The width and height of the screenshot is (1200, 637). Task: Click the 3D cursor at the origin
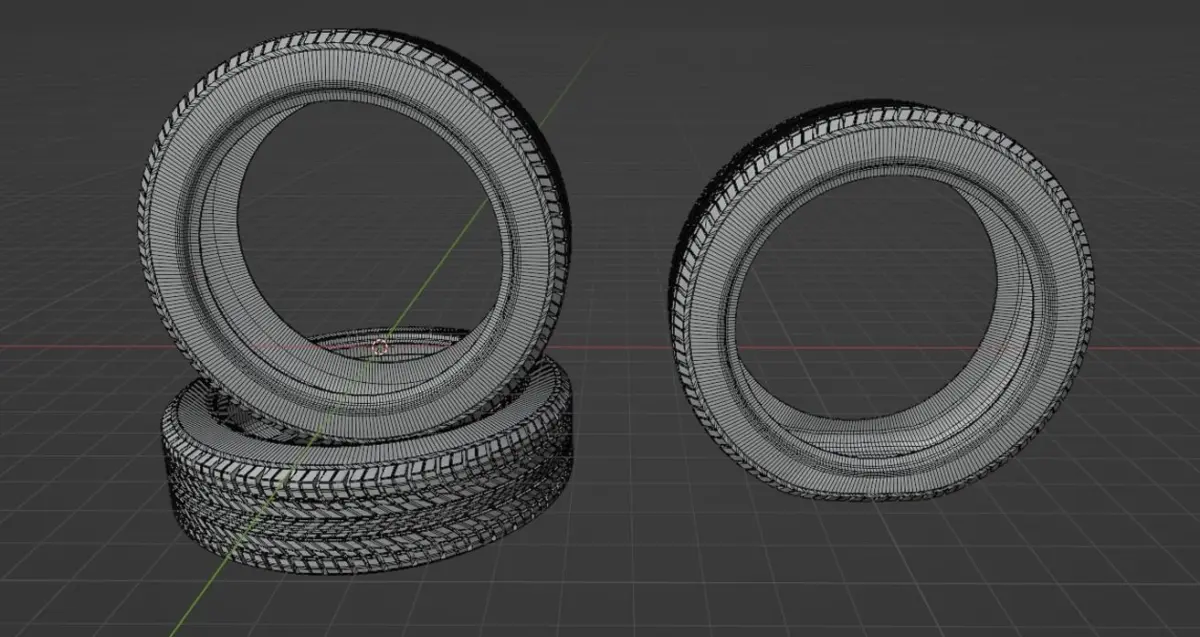[x=380, y=348]
